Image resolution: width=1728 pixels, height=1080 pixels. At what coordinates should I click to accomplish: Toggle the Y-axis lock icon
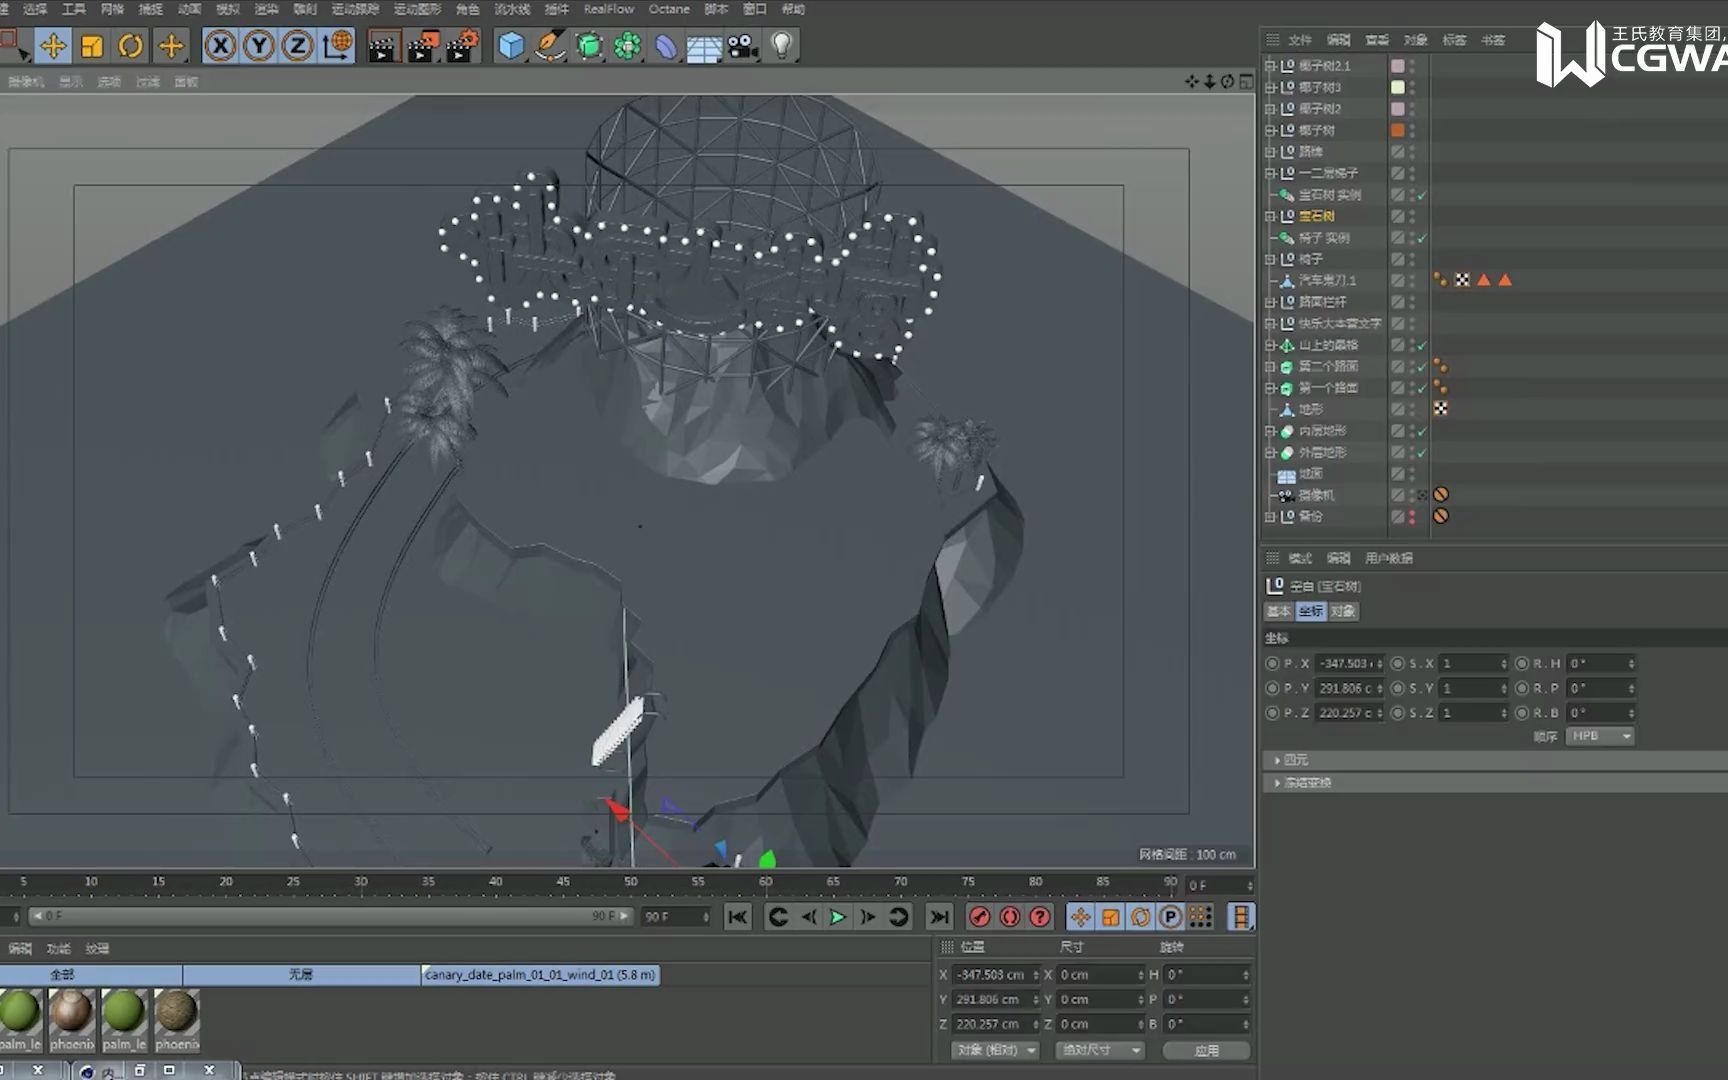click(x=258, y=46)
